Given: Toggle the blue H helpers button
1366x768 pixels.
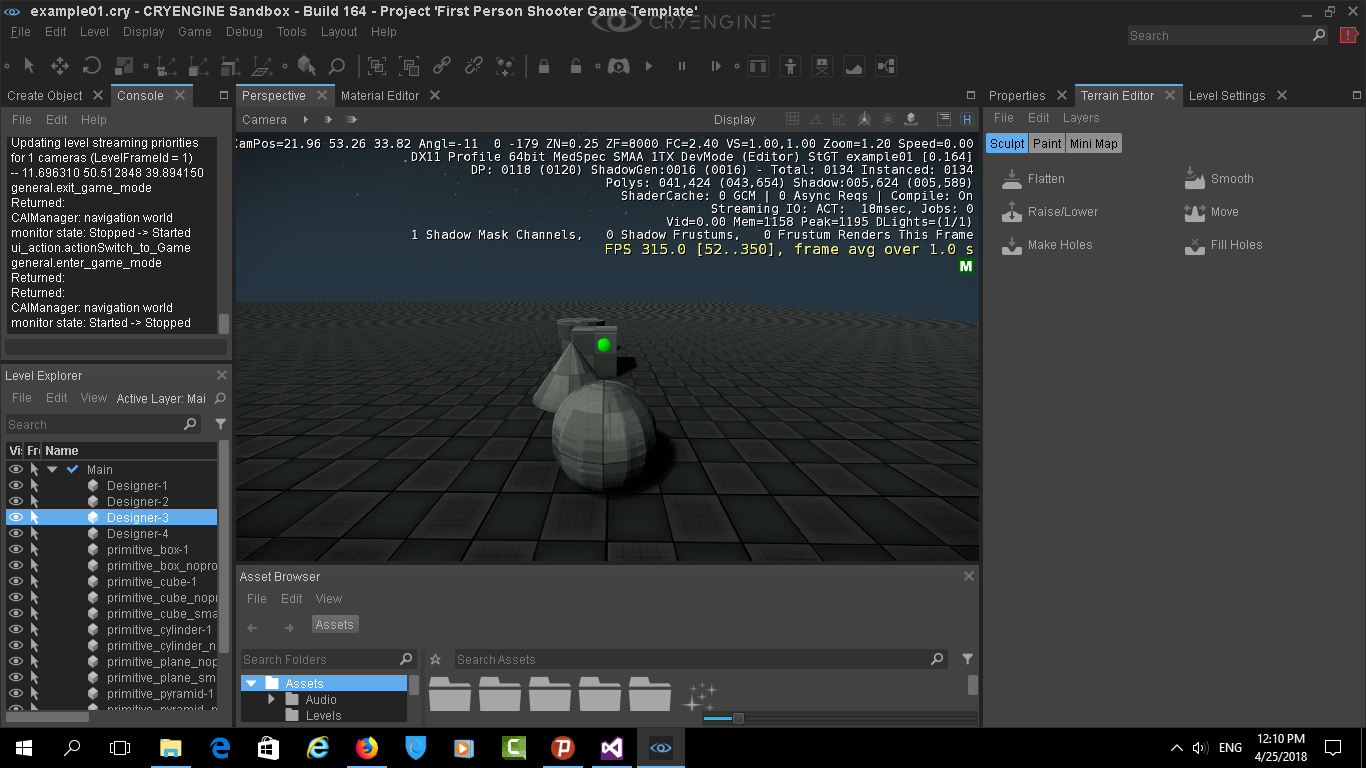Looking at the screenshot, I should click(966, 119).
